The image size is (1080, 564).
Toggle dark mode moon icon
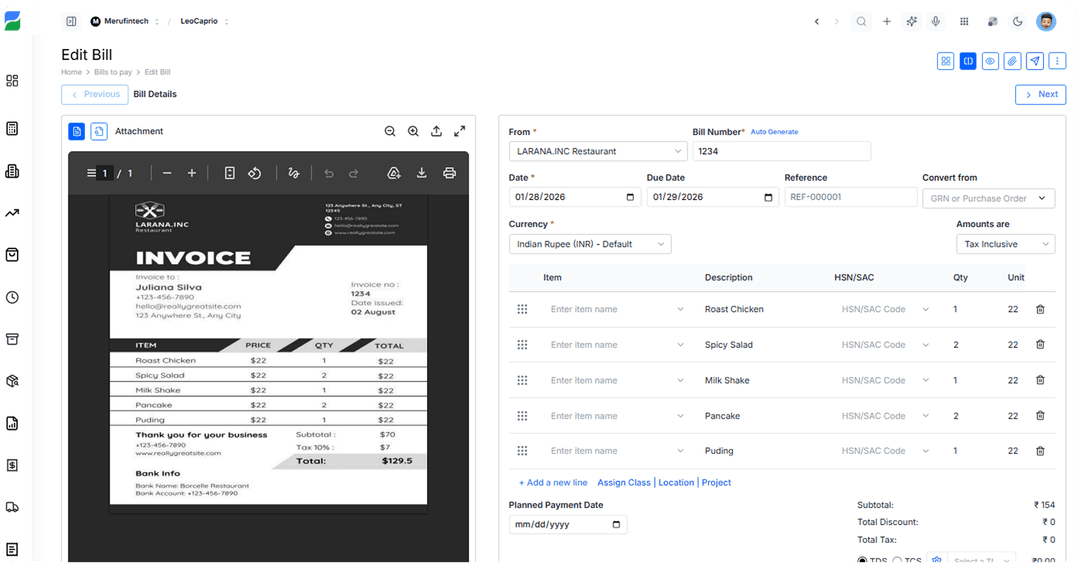(1017, 21)
